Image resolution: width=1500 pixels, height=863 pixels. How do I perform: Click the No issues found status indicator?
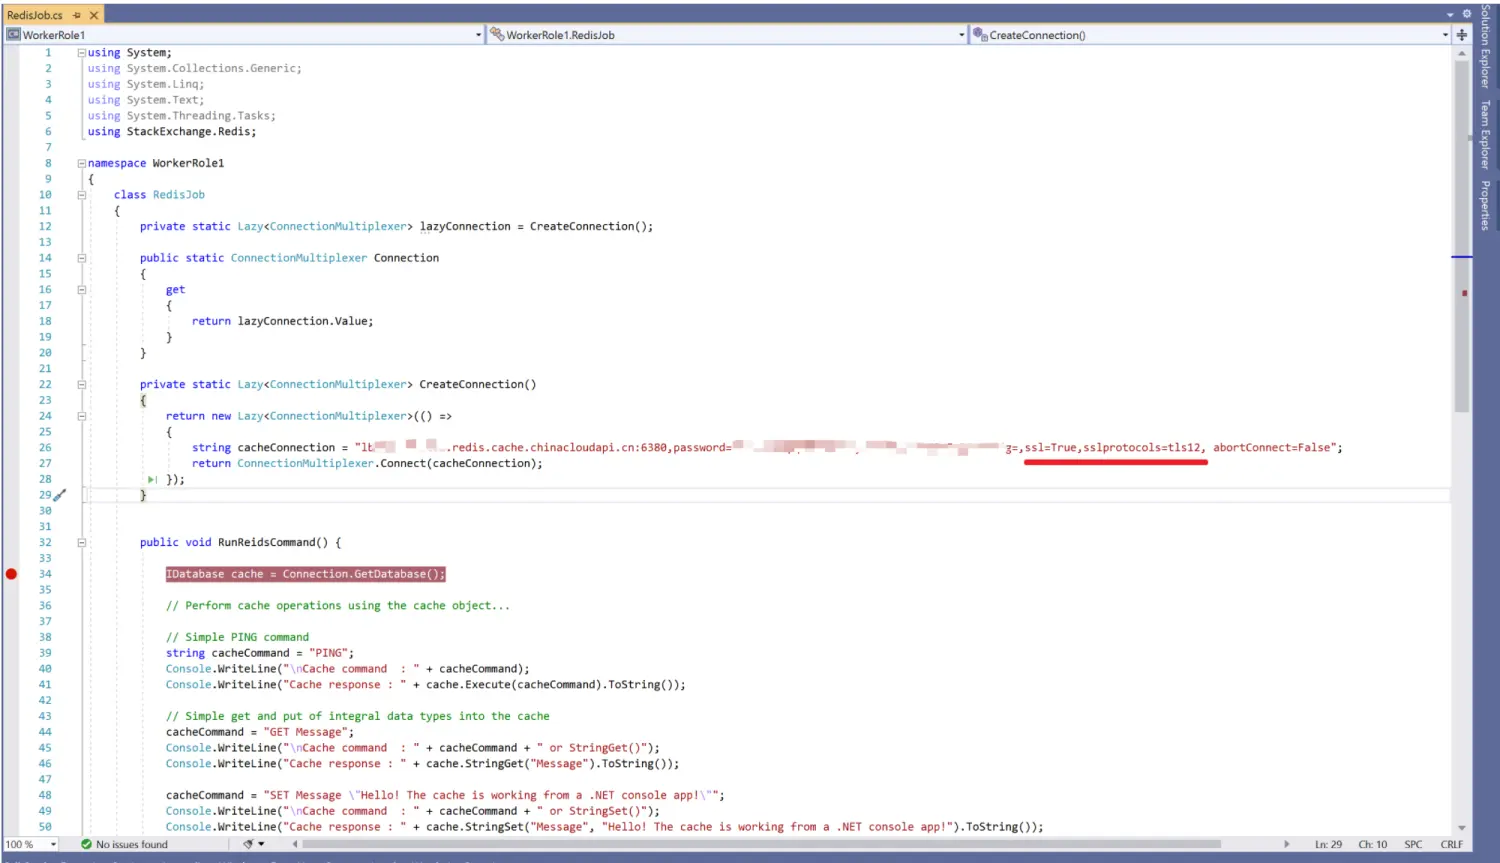coord(124,845)
